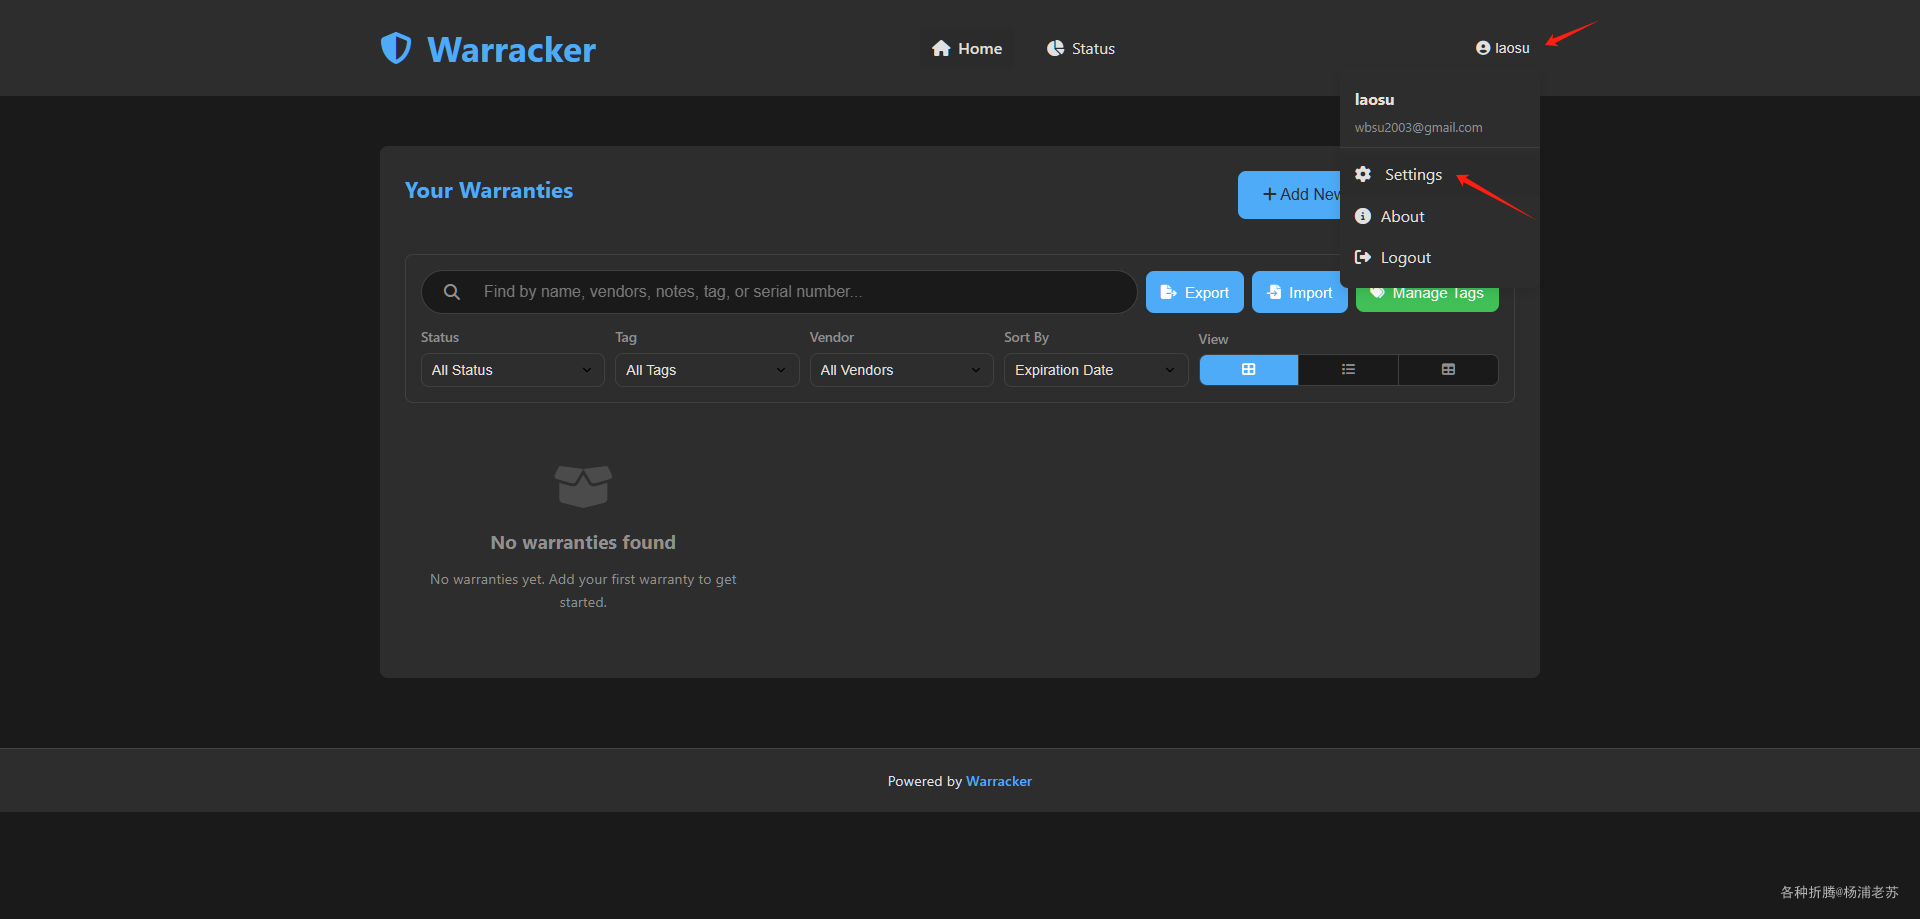Click the Warracker shield logo icon
1920x919 pixels.
[396, 48]
